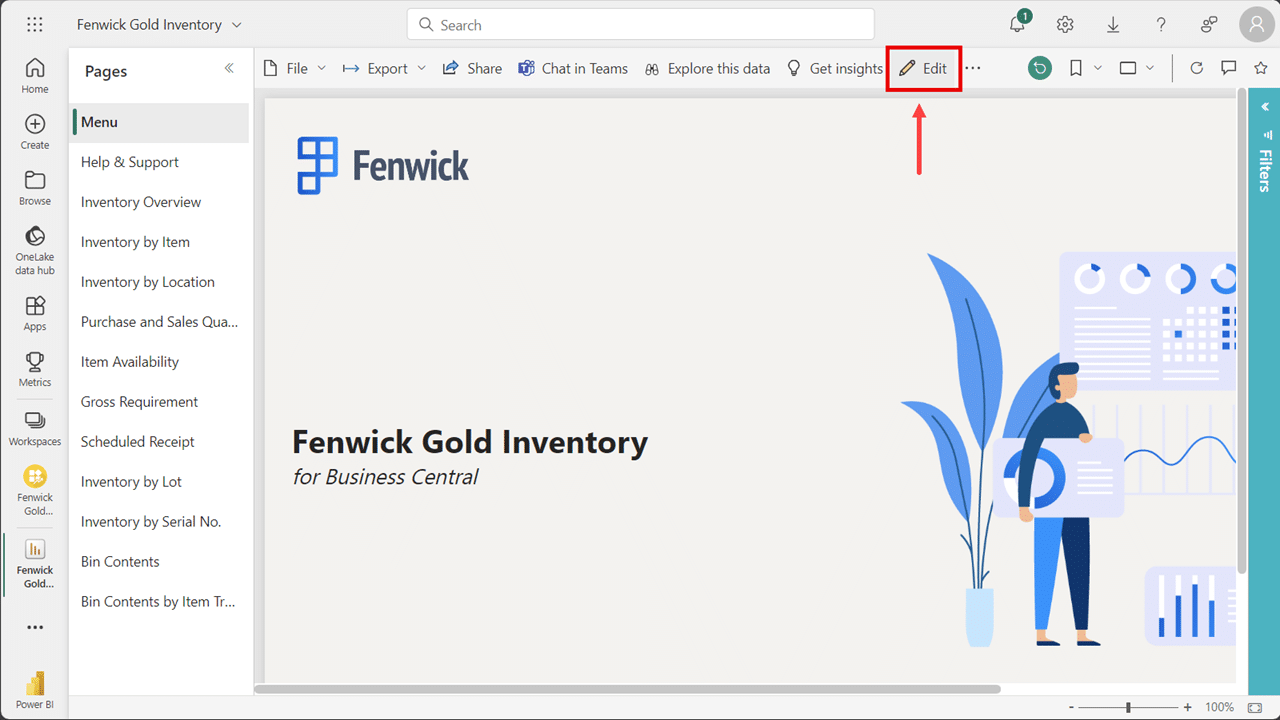Open Apps in the navigation rail

click(35, 314)
